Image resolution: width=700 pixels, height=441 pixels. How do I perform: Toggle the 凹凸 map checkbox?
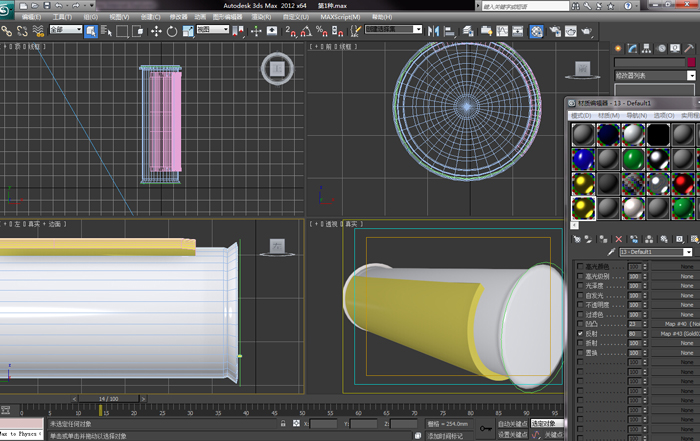[580, 324]
